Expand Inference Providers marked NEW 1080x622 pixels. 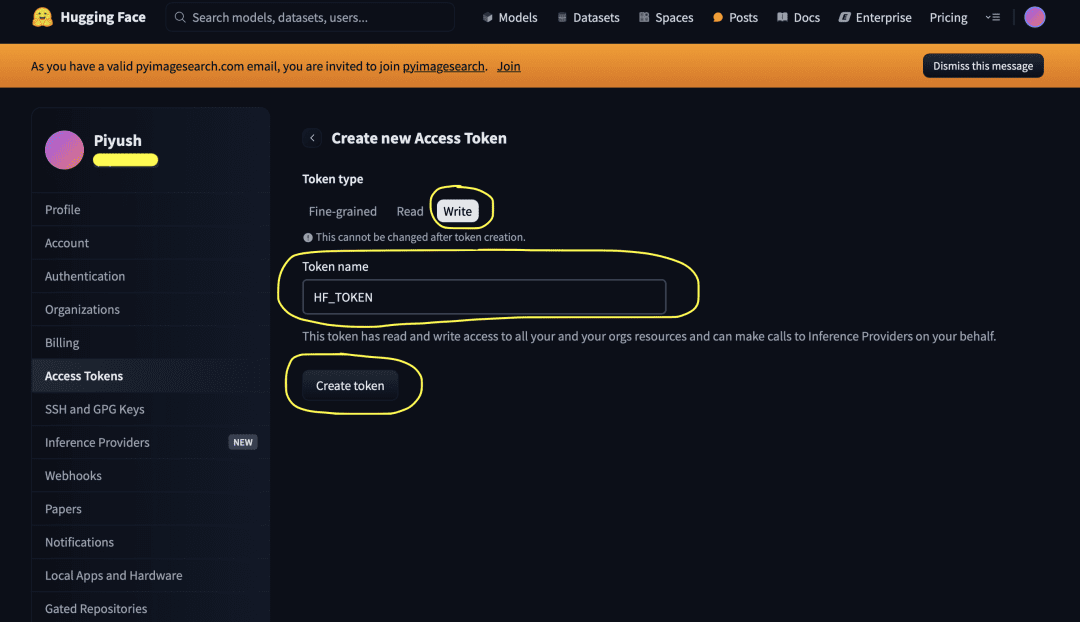tap(97, 442)
